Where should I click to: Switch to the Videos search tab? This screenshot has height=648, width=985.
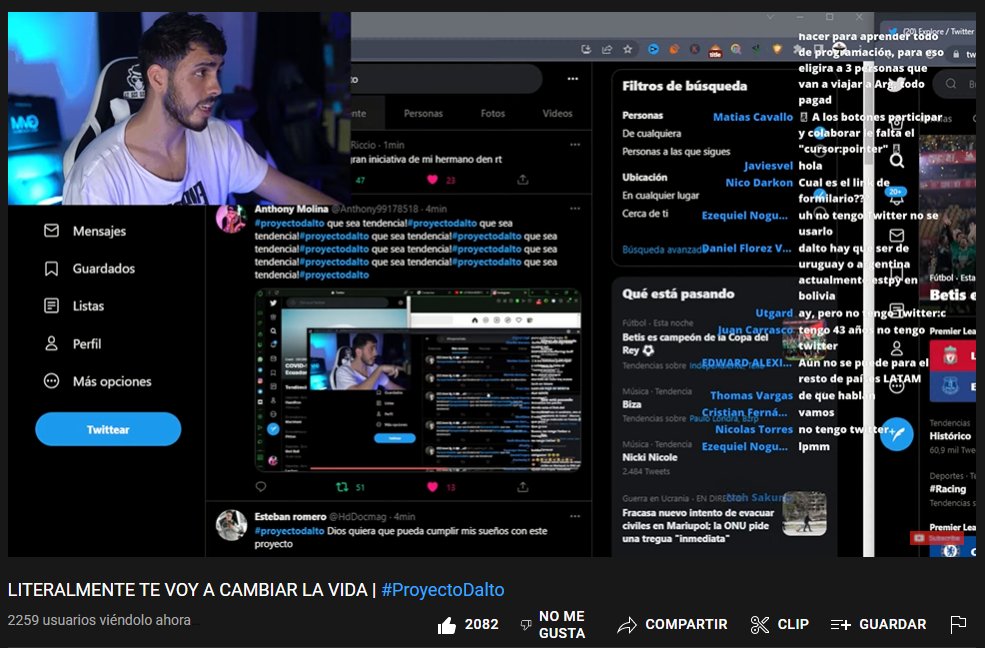point(557,114)
